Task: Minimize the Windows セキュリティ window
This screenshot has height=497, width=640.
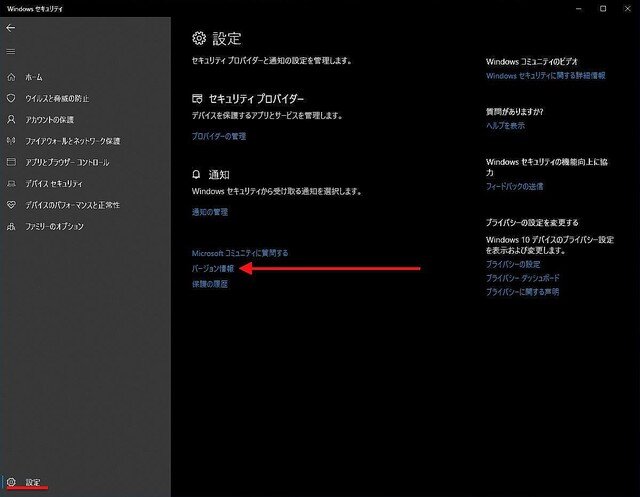Action: (578, 9)
